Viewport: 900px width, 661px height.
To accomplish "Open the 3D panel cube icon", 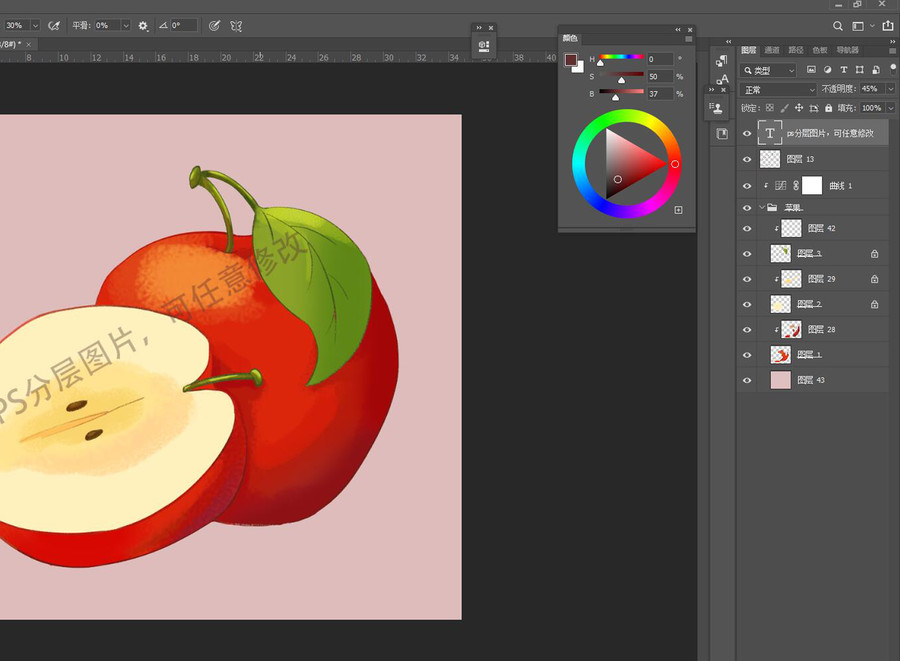I will point(484,45).
